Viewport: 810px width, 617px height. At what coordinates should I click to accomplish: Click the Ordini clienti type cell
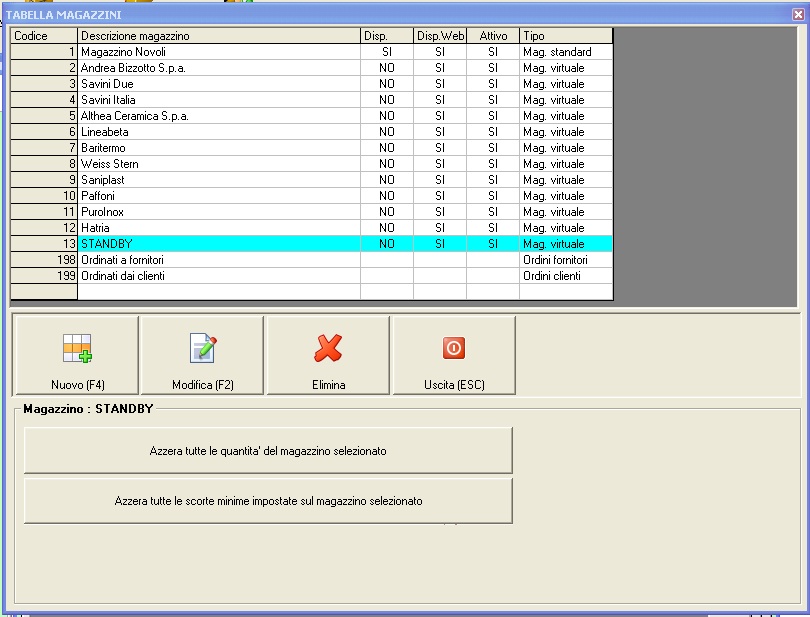566,276
